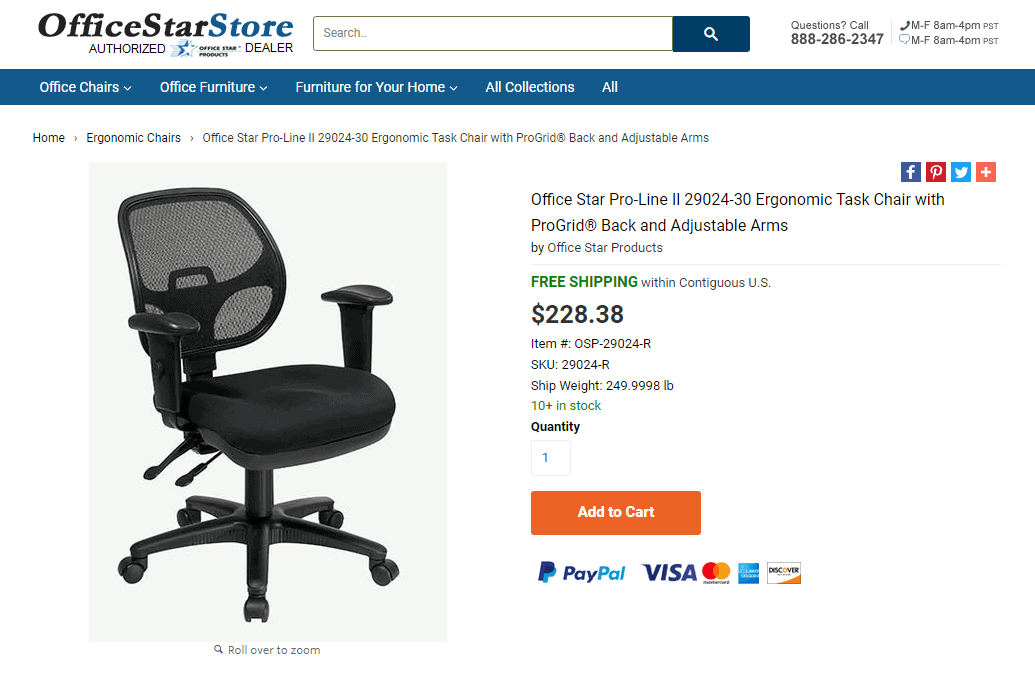Expand the Office Furniture dropdown menu
Viewport: 1035px width, 683px height.
pyautogui.click(x=213, y=87)
